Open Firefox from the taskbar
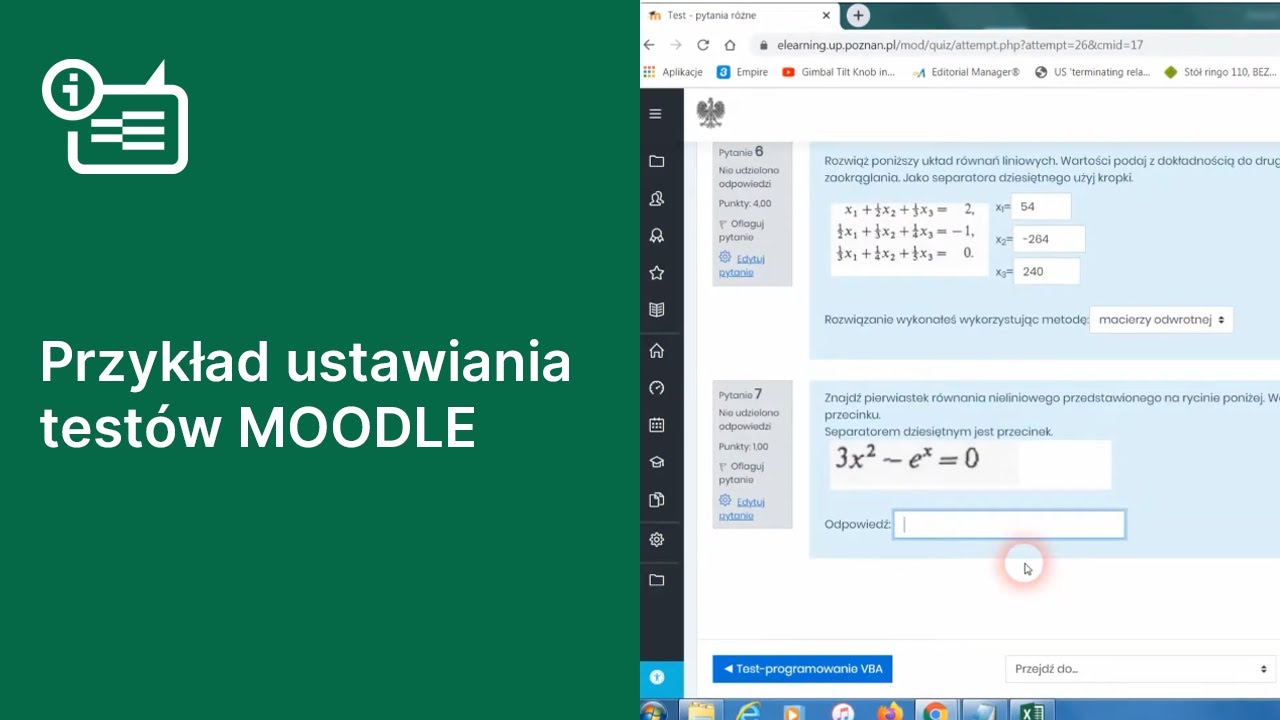 [888, 711]
